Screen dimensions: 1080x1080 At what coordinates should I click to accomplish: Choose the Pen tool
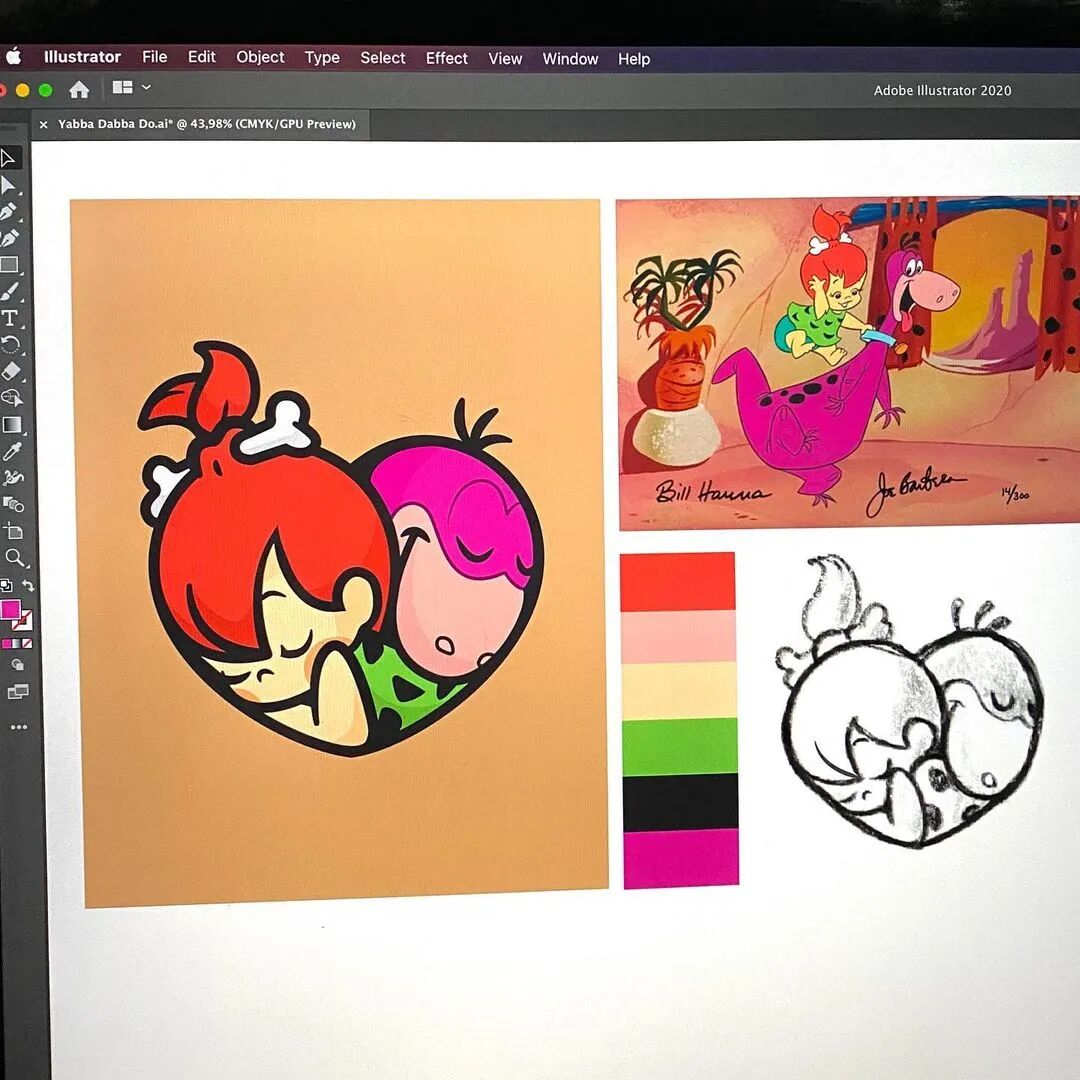click(9, 212)
